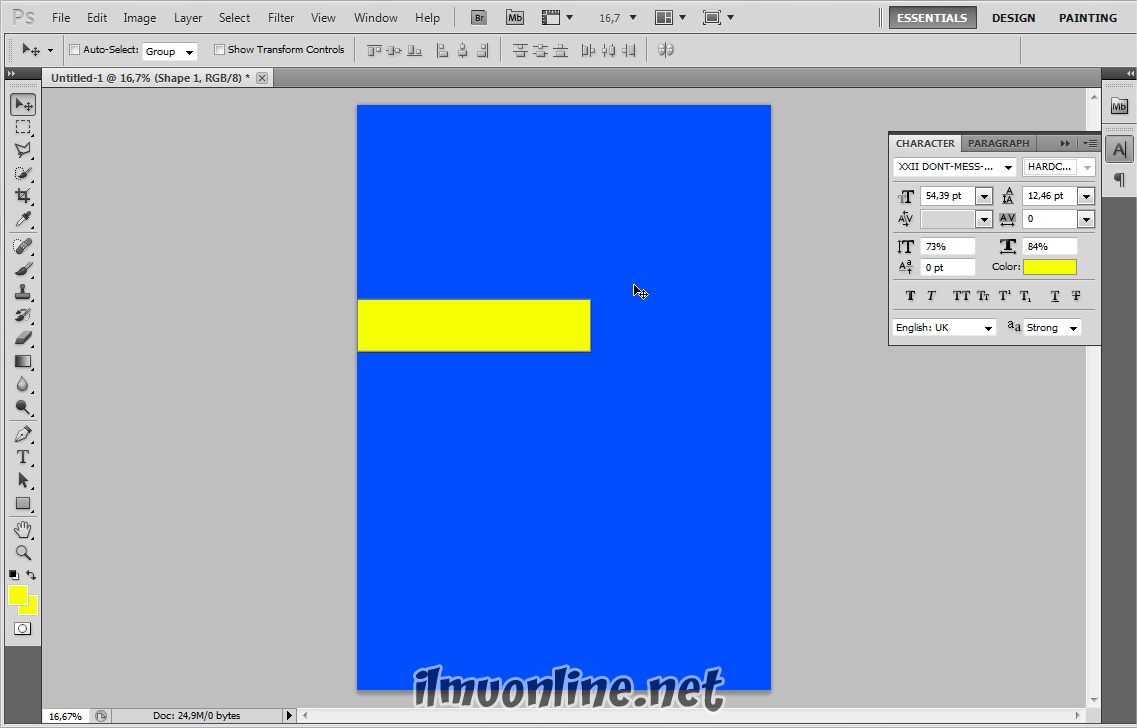Activate the Zoom tool in toolbox
The height and width of the screenshot is (728, 1137).
[22, 552]
